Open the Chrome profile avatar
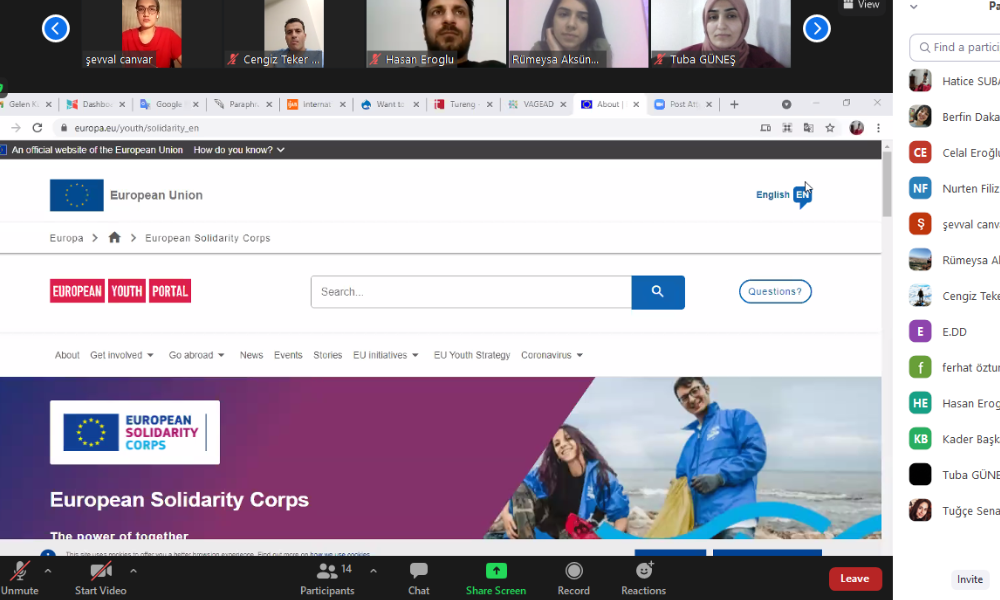Image resolution: width=1000 pixels, height=600 pixels. (x=857, y=128)
